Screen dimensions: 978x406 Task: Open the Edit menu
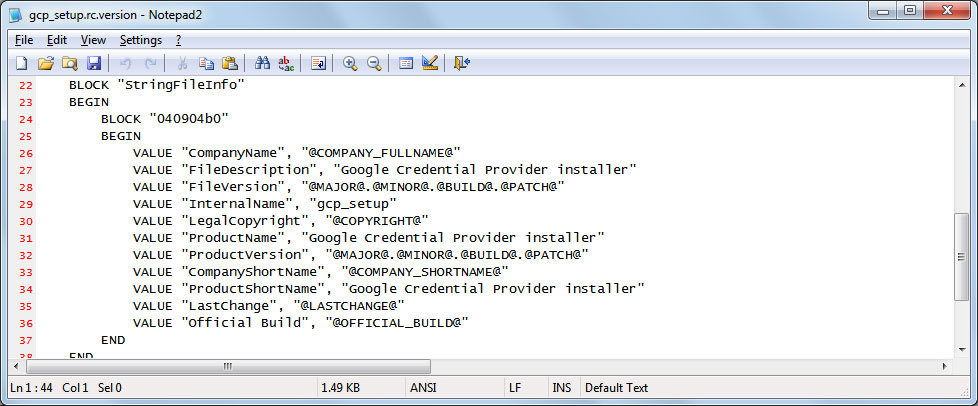click(57, 40)
